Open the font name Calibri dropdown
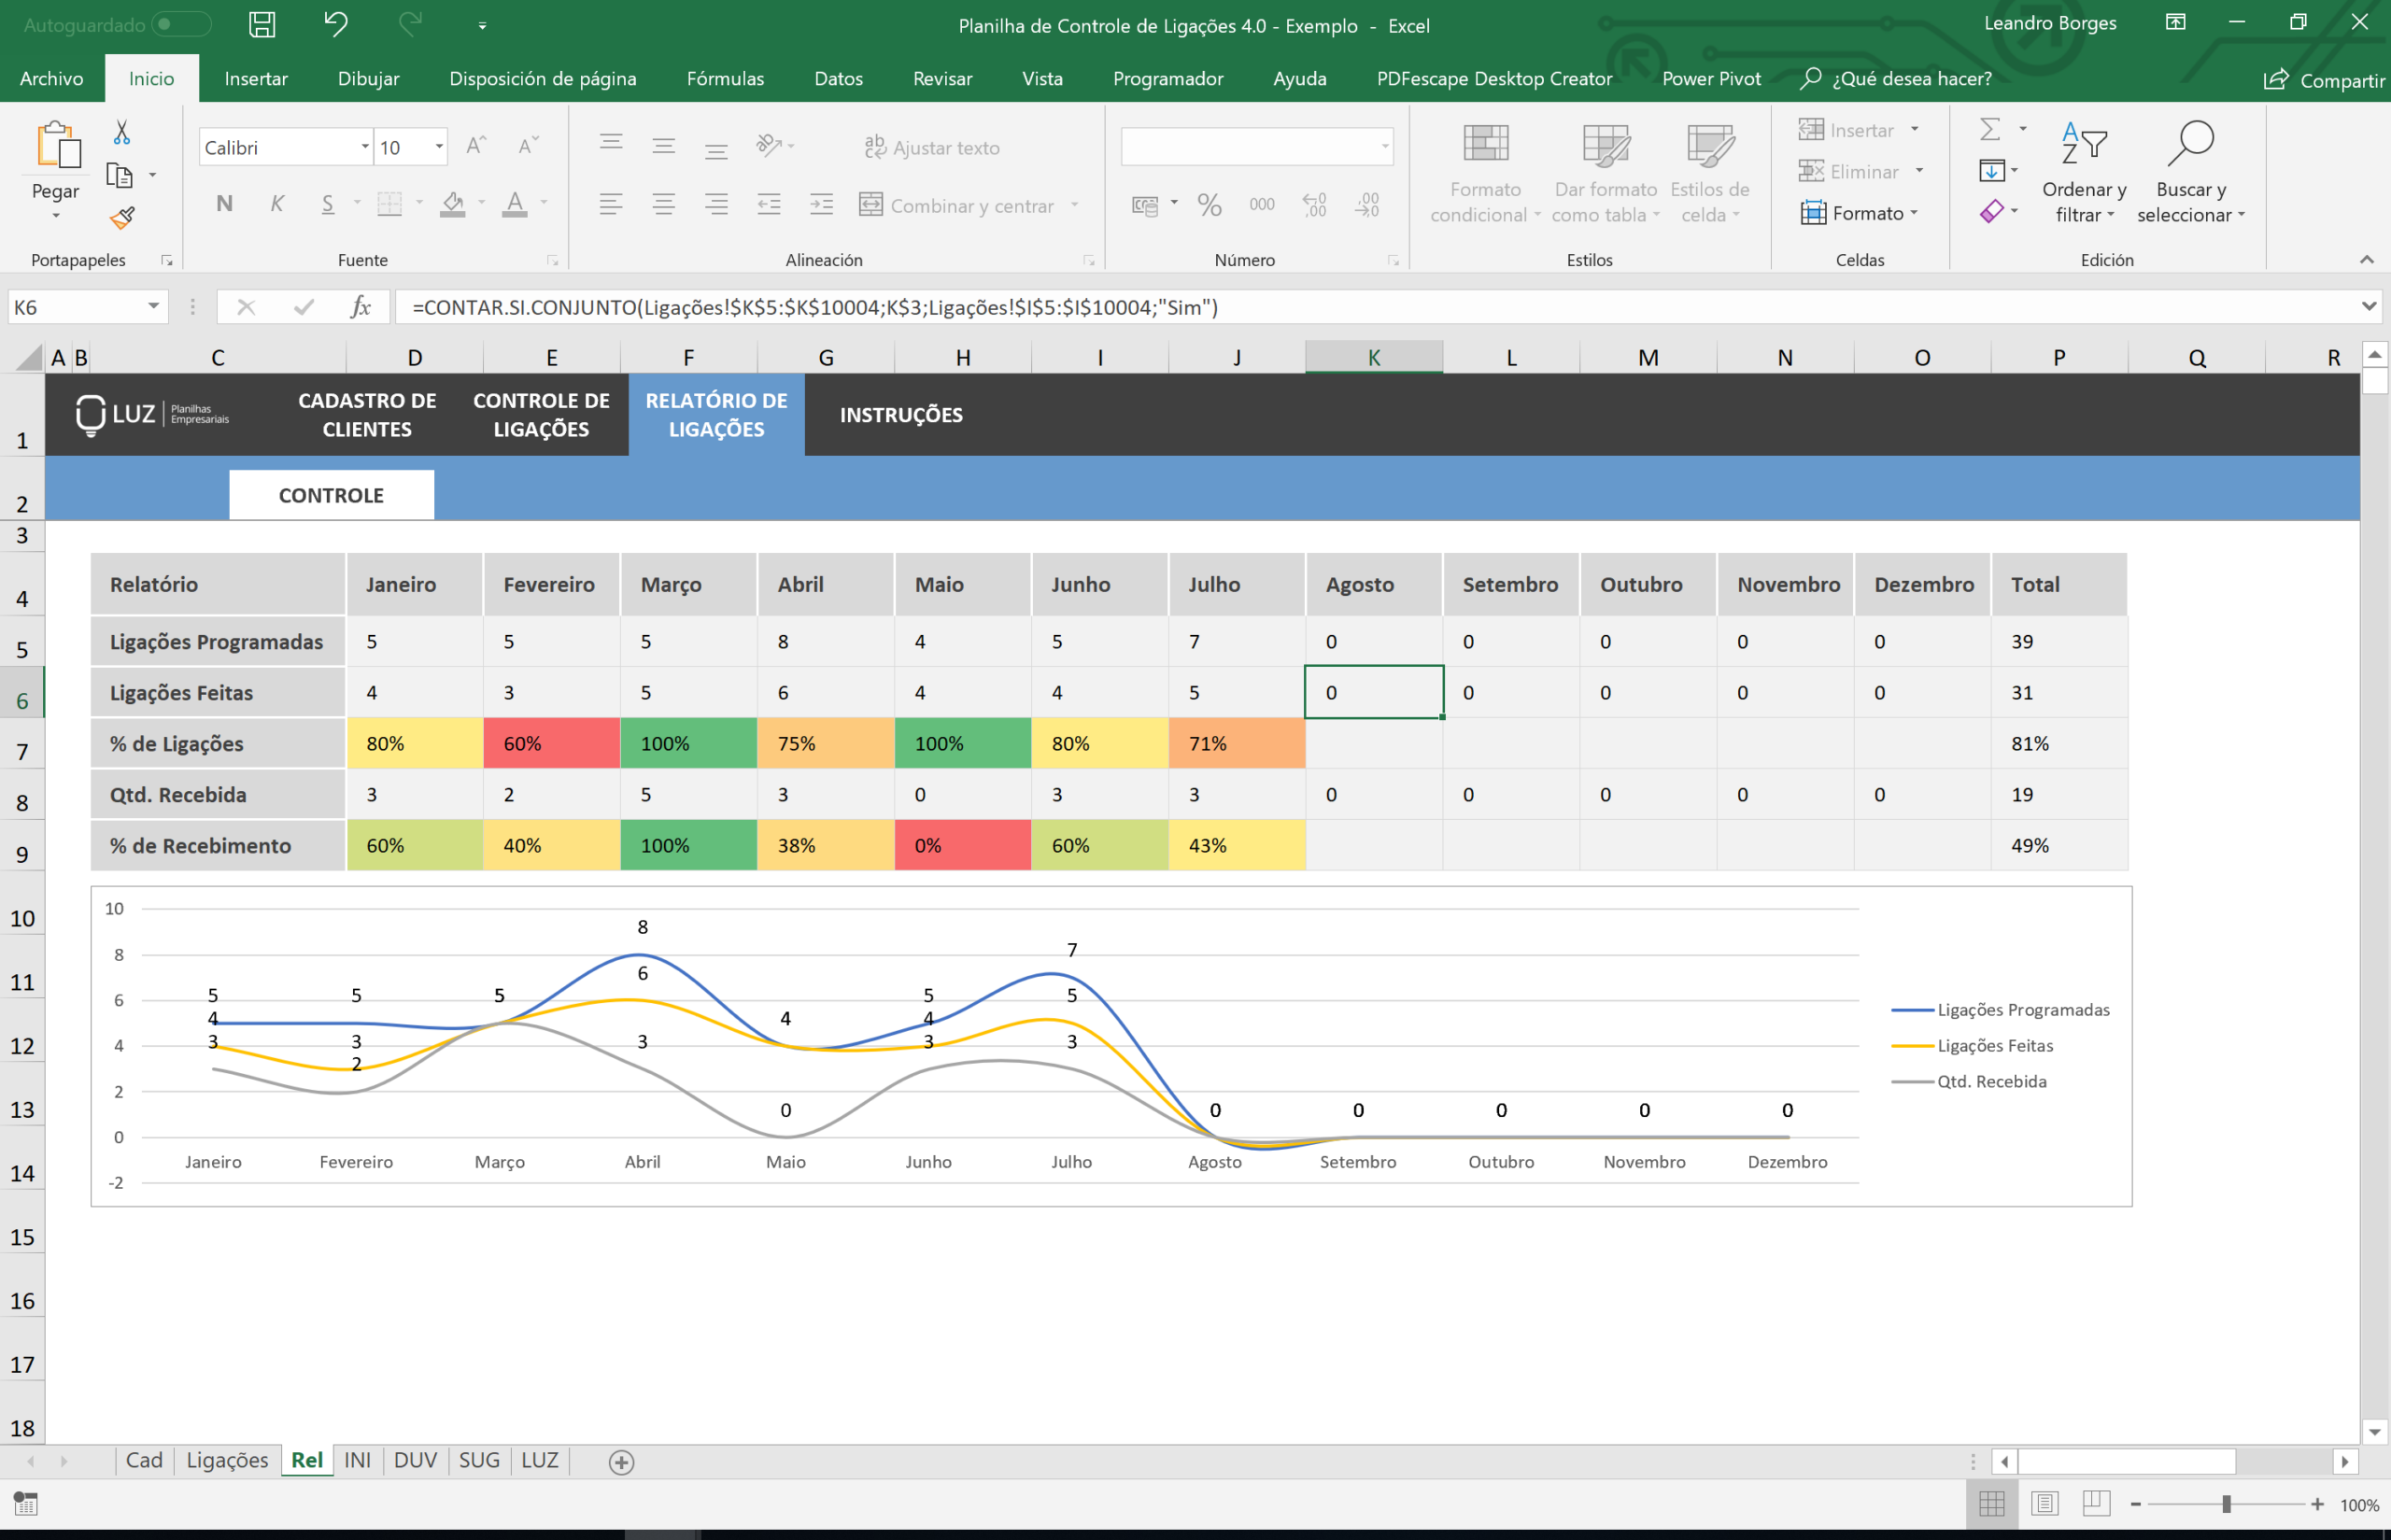 point(365,147)
